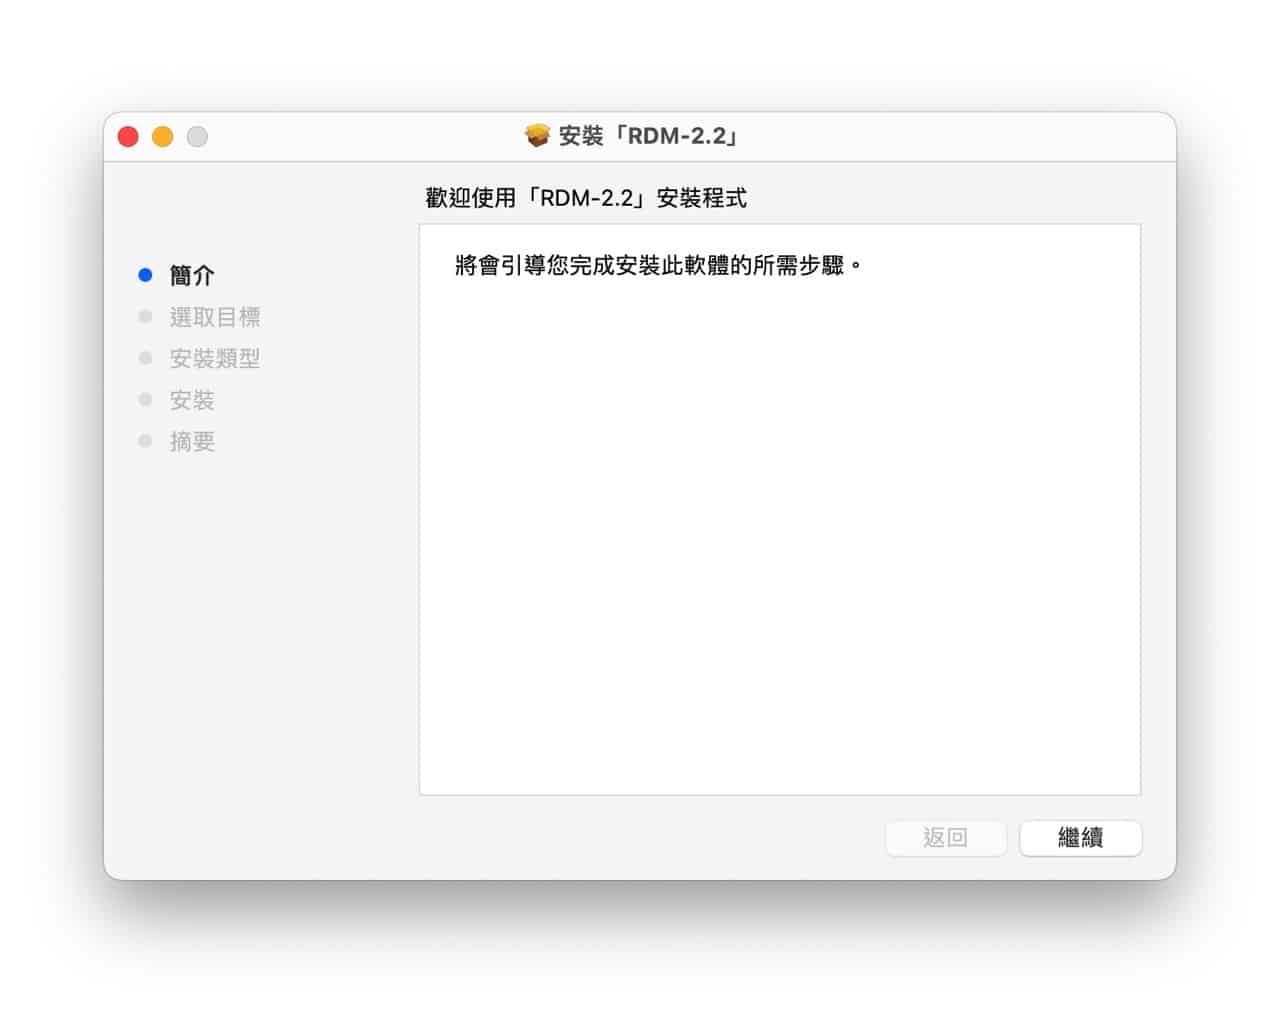
Task: Click the window title 安裝「RDM-2.2」
Action: pyautogui.click(x=650, y=136)
